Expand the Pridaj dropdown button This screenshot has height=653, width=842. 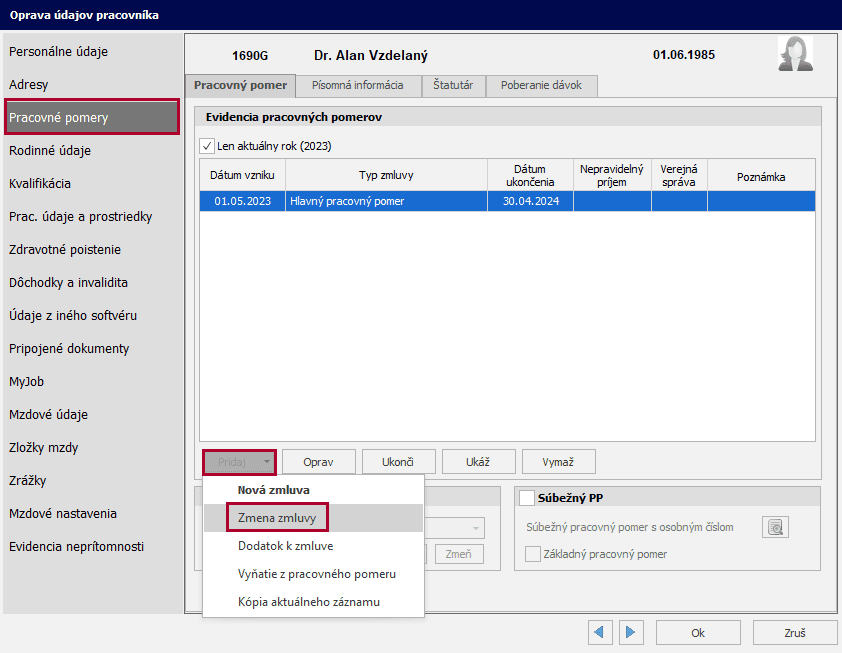(x=266, y=461)
